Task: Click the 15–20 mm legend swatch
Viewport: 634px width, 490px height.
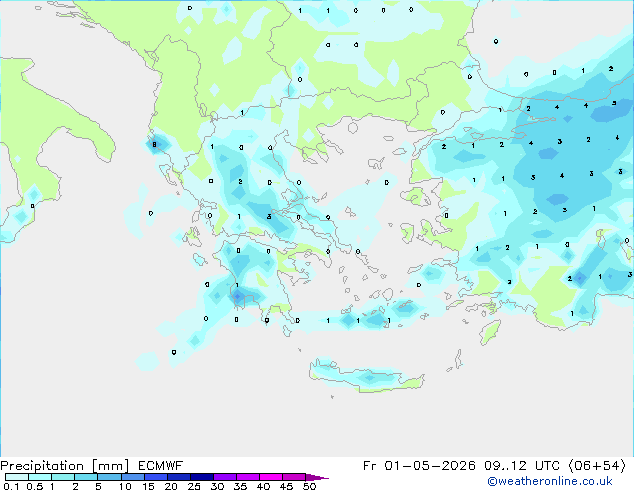Action: (x=156, y=477)
